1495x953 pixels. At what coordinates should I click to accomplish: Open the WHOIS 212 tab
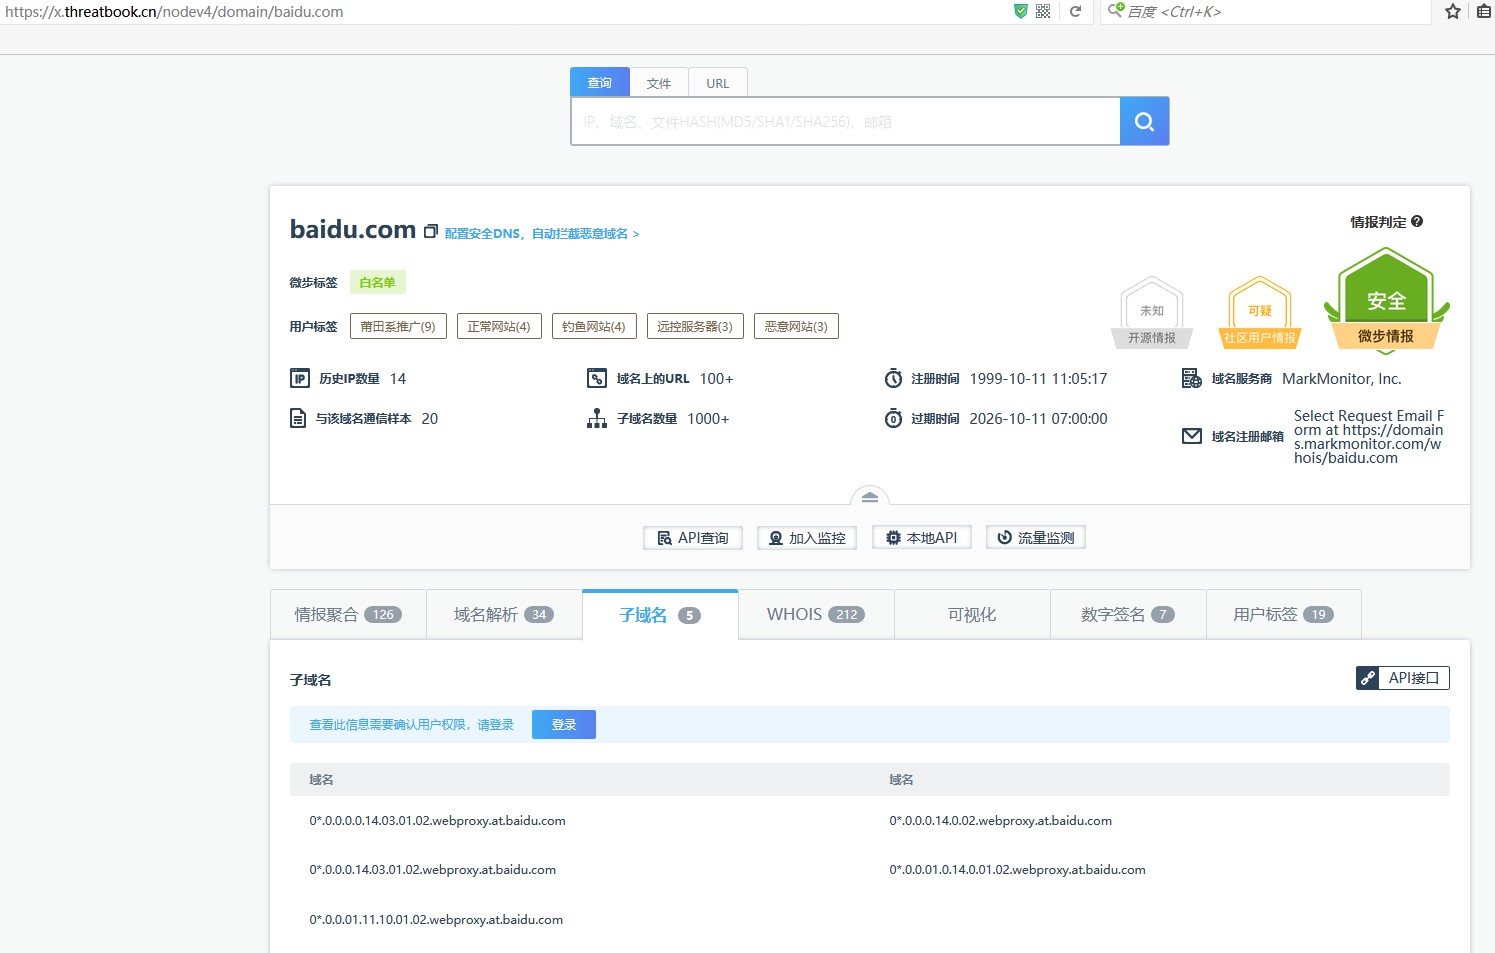(816, 614)
